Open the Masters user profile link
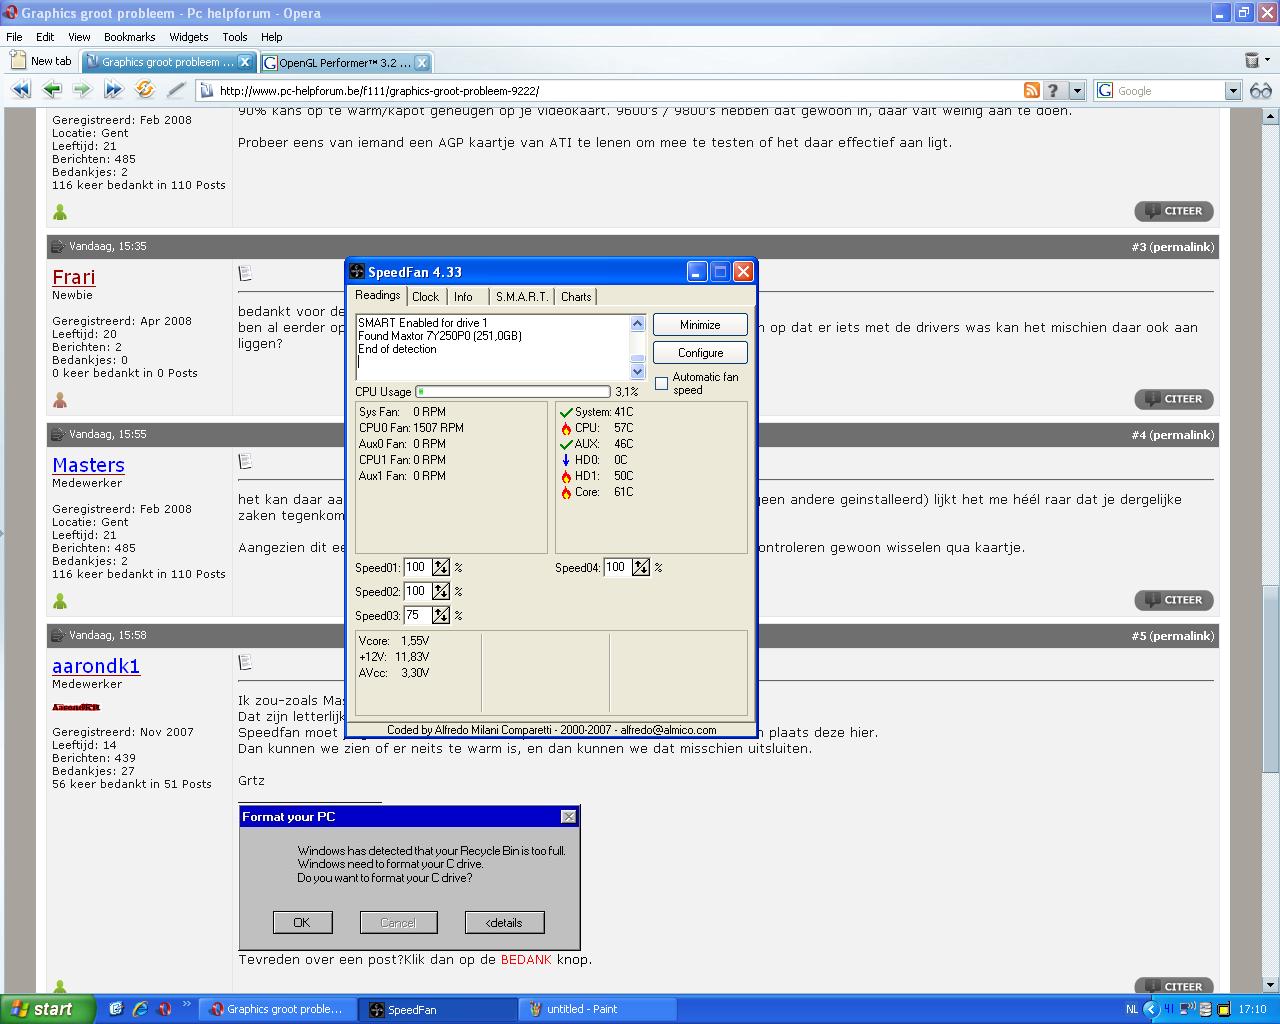This screenshot has height=1024, width=1280. (88, 465)
